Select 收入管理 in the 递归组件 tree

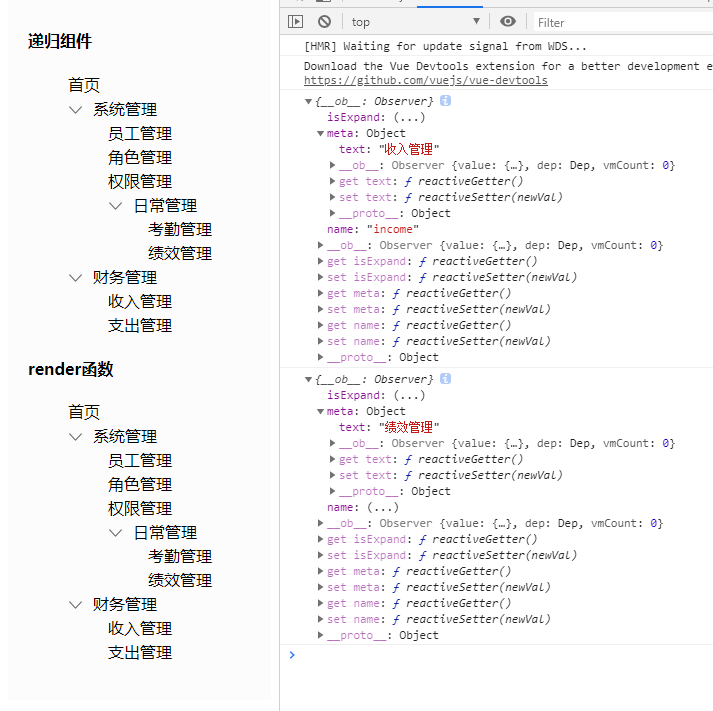point(140,301)
